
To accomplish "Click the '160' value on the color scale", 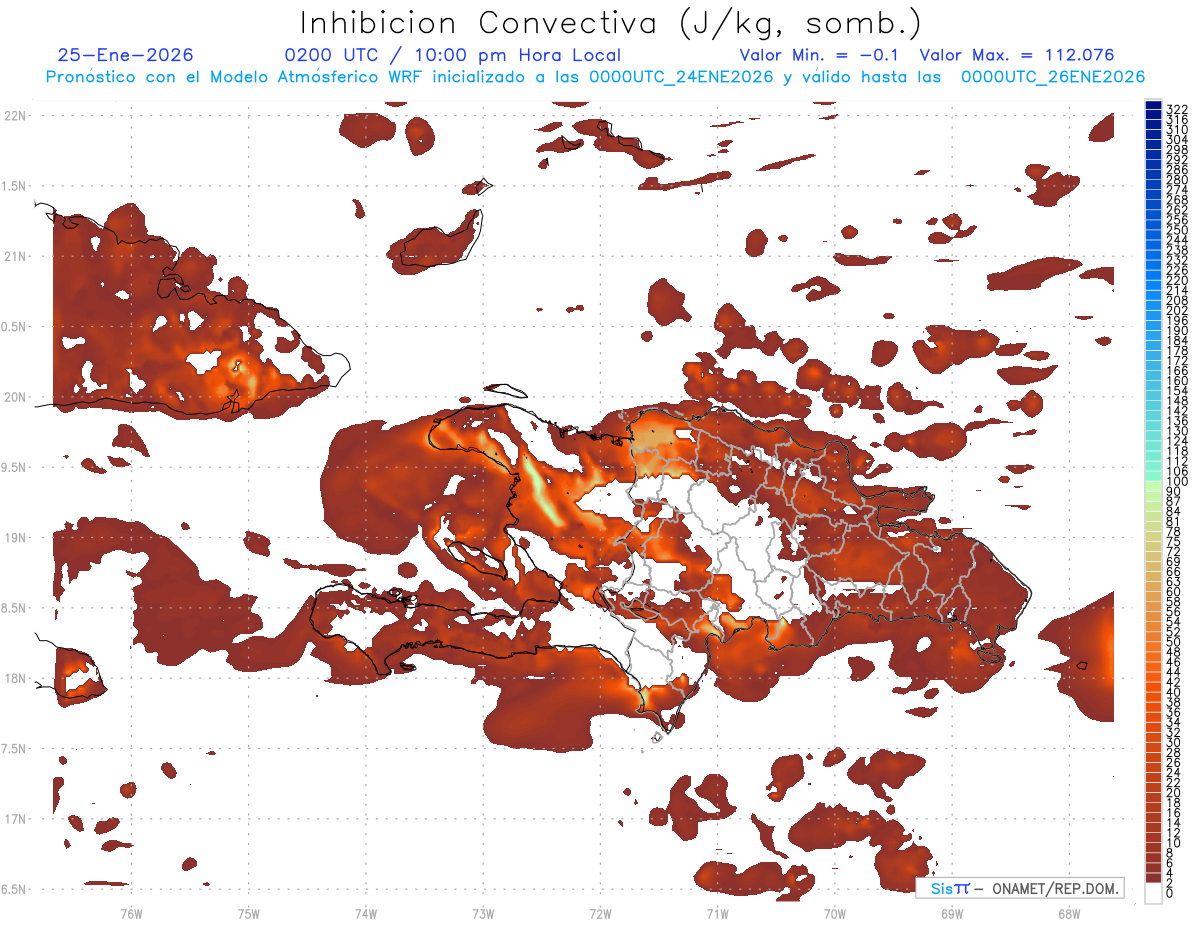I will tap(1177, 381).
